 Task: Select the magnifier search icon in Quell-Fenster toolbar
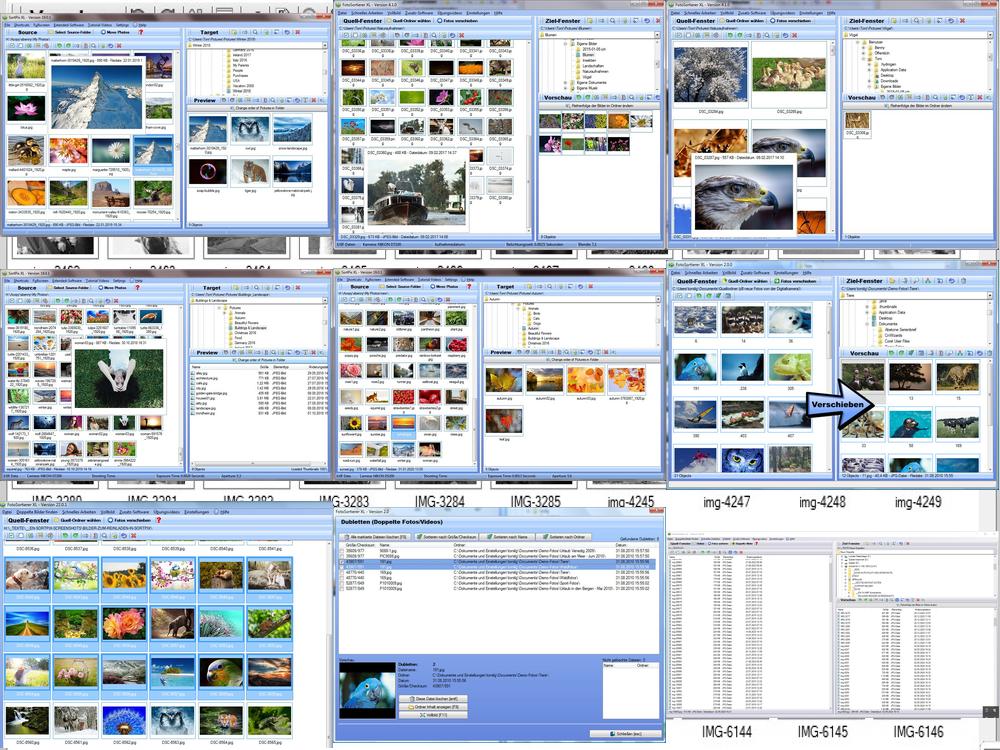click(x=434, y=35)
